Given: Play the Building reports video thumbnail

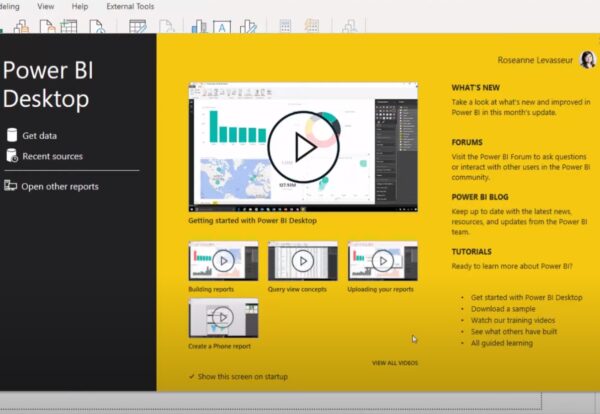Looking at the screenshot, I should 223,261.
